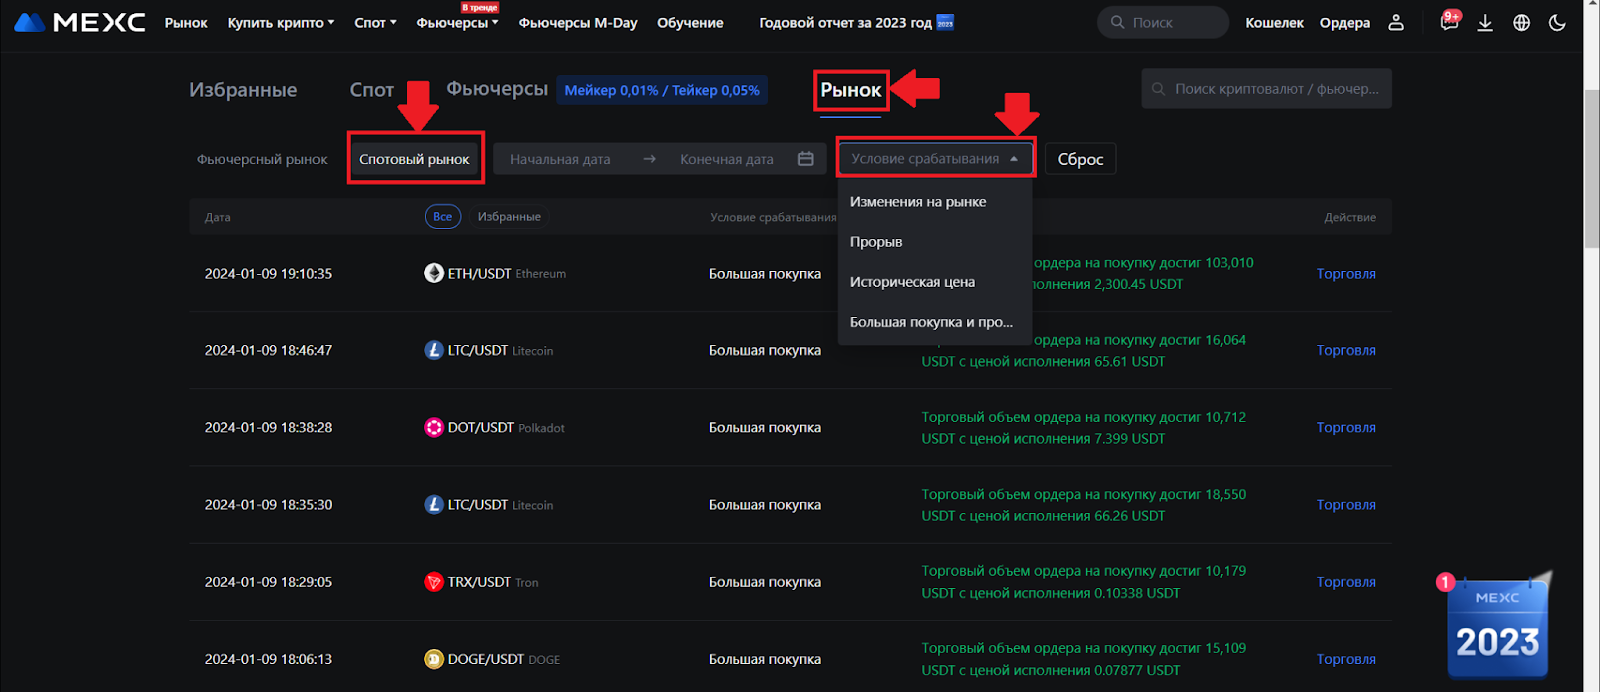Click LTC coin icon in 18:46:47 row
This screenshot has height=692, width=1600.
click(434, 350)
